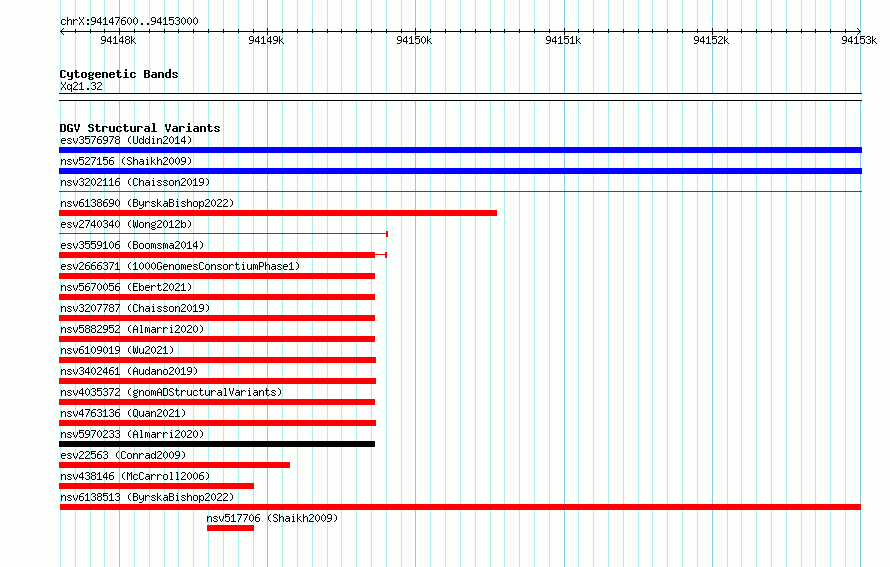890x567 pixels.
Task: Select the nsv3402461 (Audano2019) label
Action: [x=129, y=371]
